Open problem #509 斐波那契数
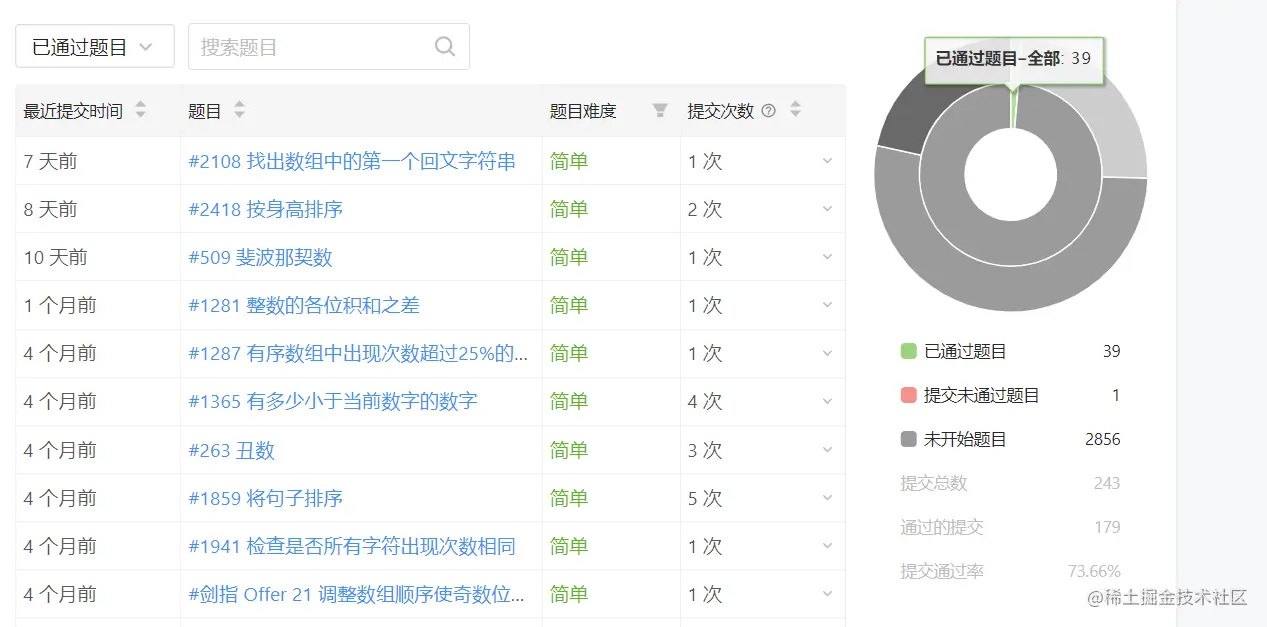1267x627 pixels. tap(260, 257)
